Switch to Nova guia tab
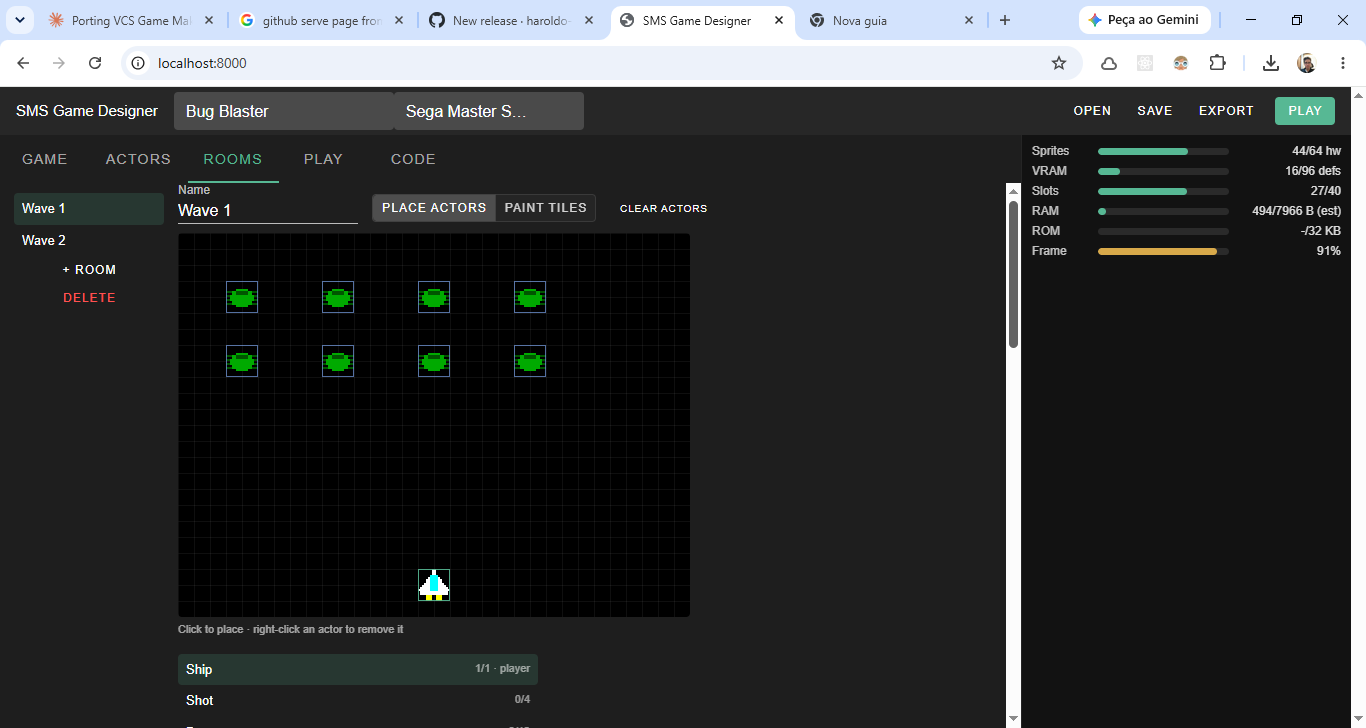The height and width of the screenshot is (728, 1366). pos(892,20)
